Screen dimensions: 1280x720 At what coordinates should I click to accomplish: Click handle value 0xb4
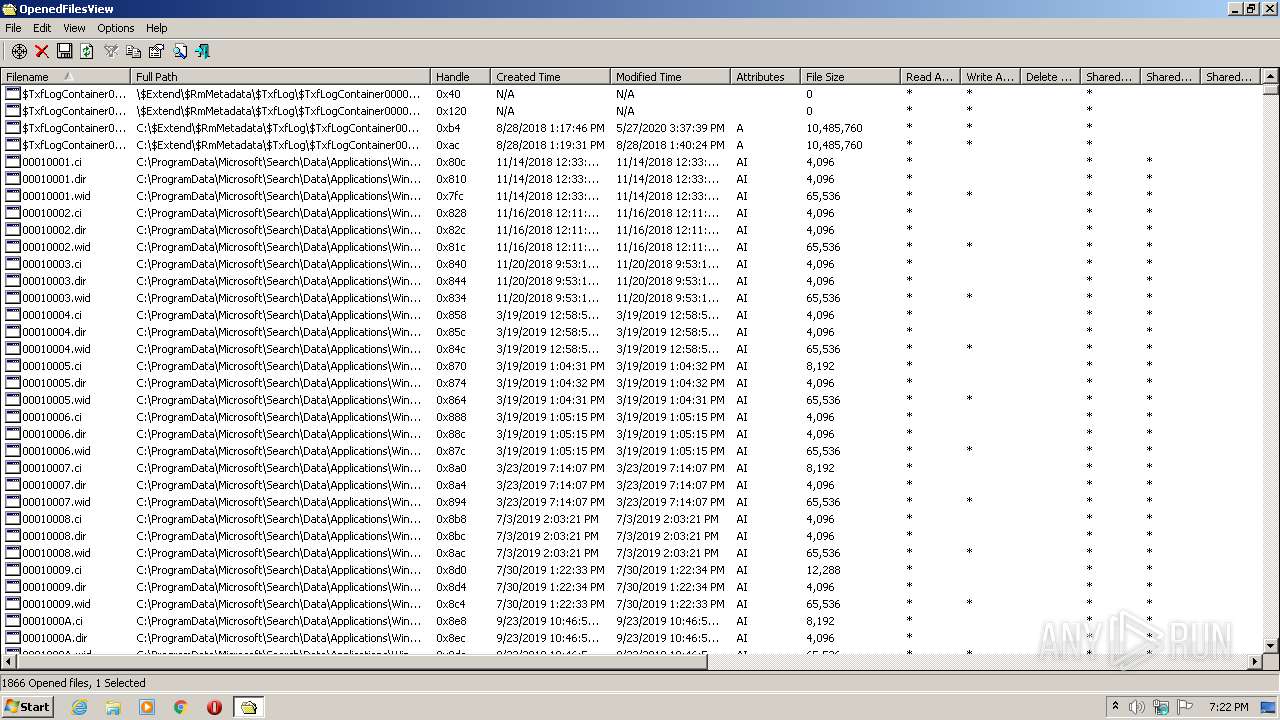(x=448, y=128)
